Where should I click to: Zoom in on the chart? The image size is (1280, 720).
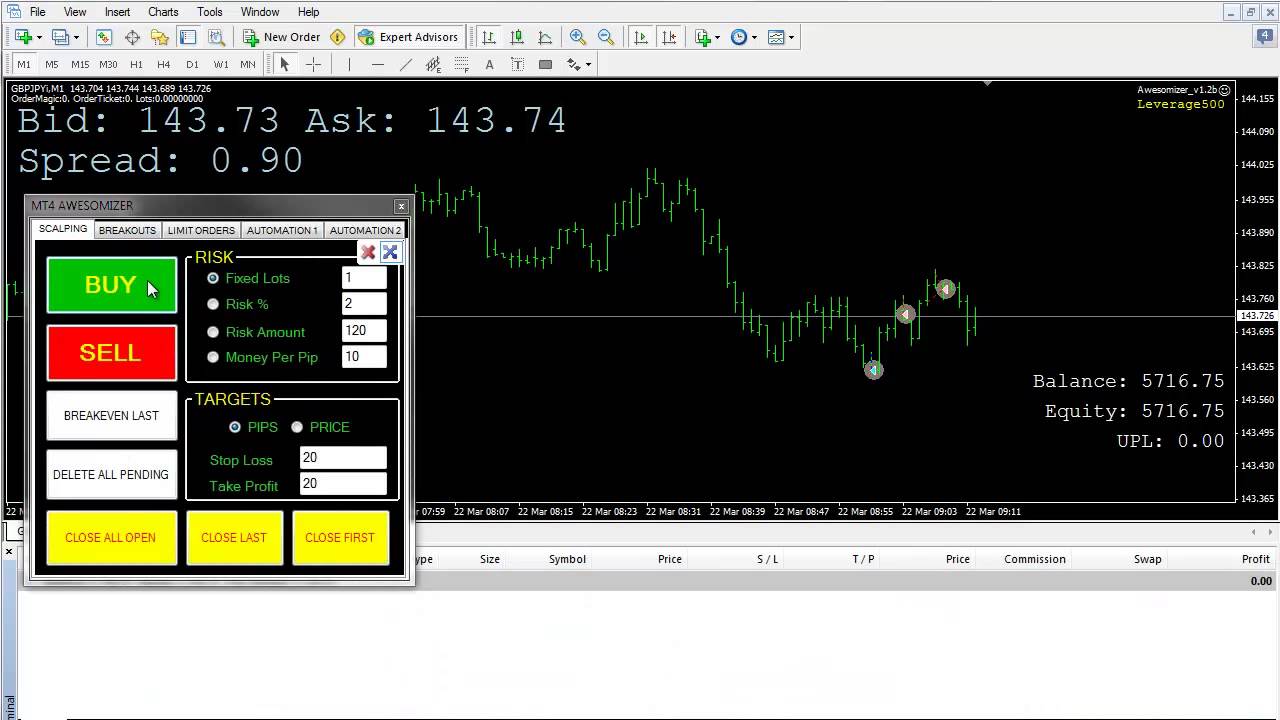coord(578,37)
